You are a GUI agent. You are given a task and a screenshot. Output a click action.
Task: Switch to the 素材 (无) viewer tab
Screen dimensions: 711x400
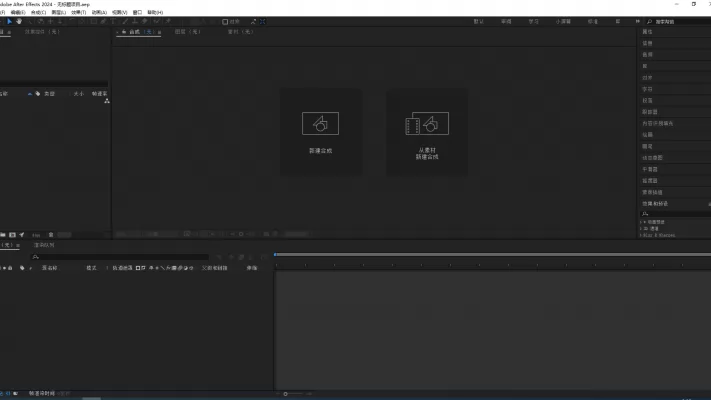pos(241,32)
